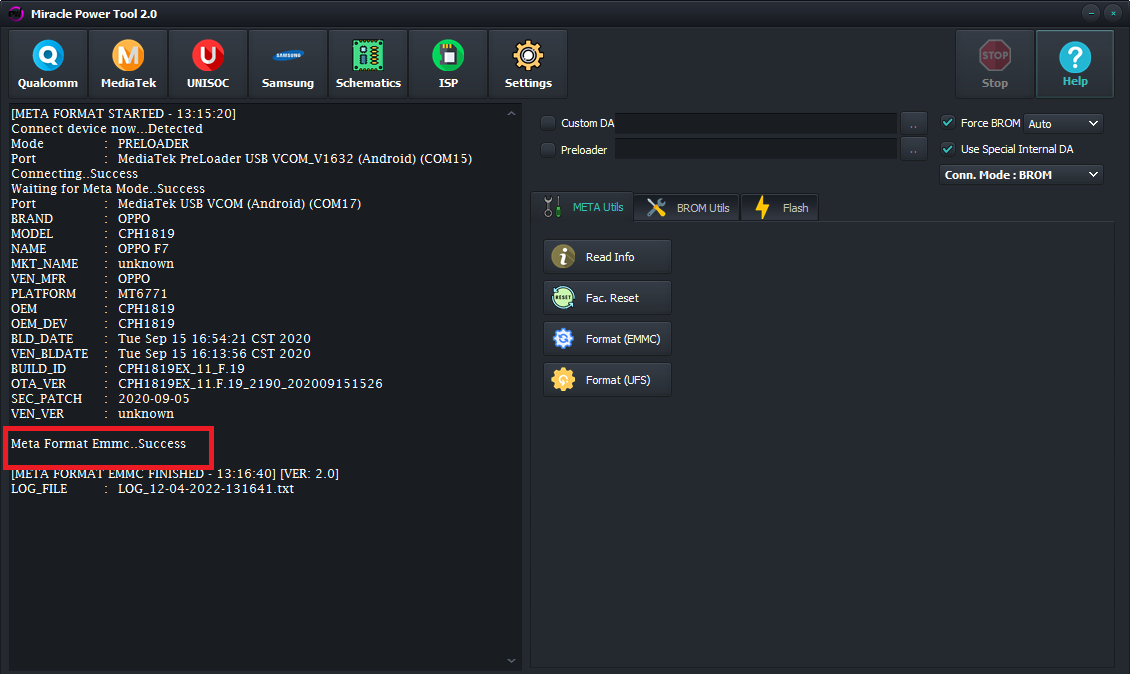Minimize the Miracle Power Tool window
This screenshot has height=674, width=1130.
tap(1091, 13)
